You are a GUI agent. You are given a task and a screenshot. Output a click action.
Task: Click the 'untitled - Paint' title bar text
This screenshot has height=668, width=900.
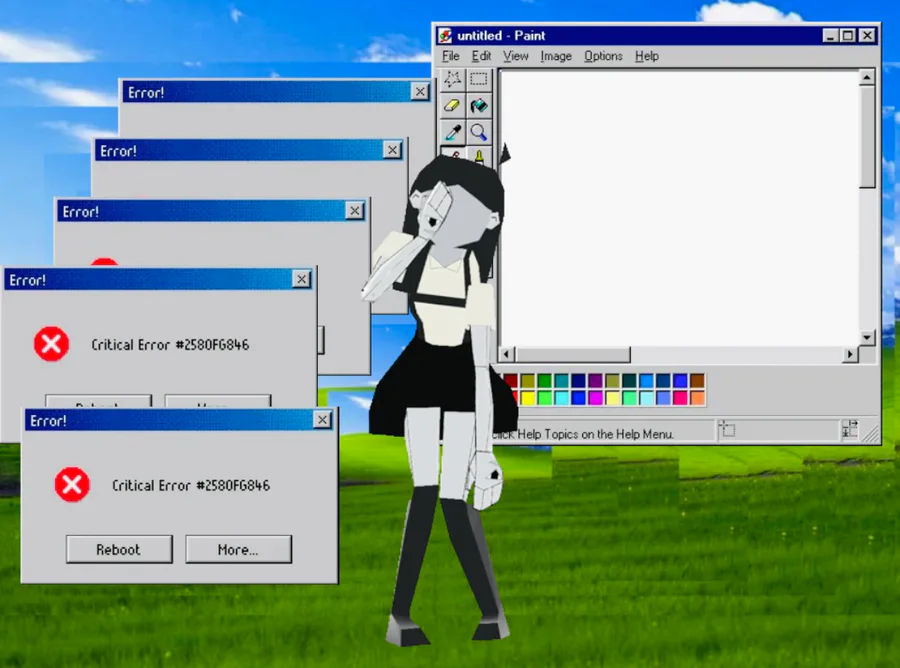[x=501, y=36]
